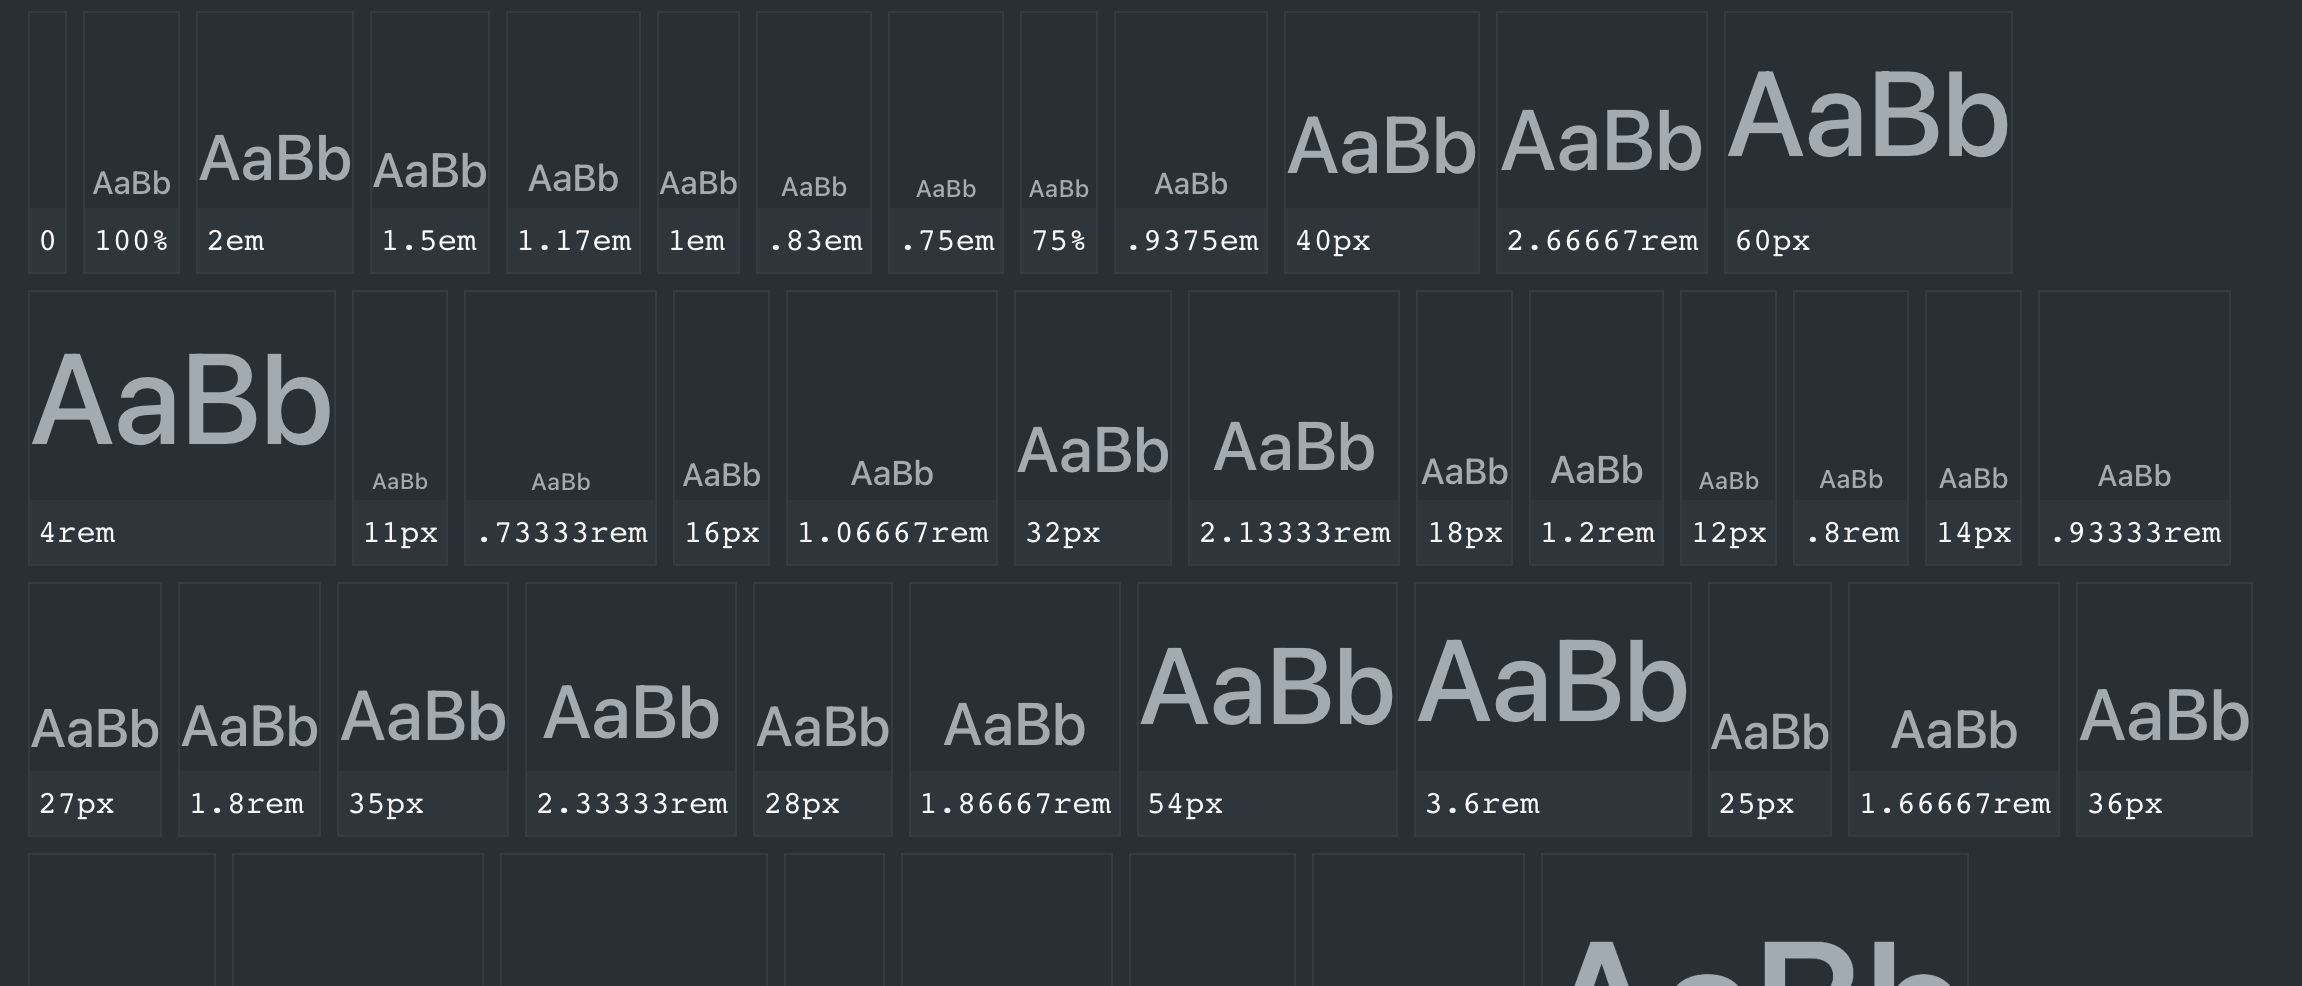Viewport: 2302px width, 986px height.
Task: Click the 3.6rem font size card
Action: coord(1552,709)
